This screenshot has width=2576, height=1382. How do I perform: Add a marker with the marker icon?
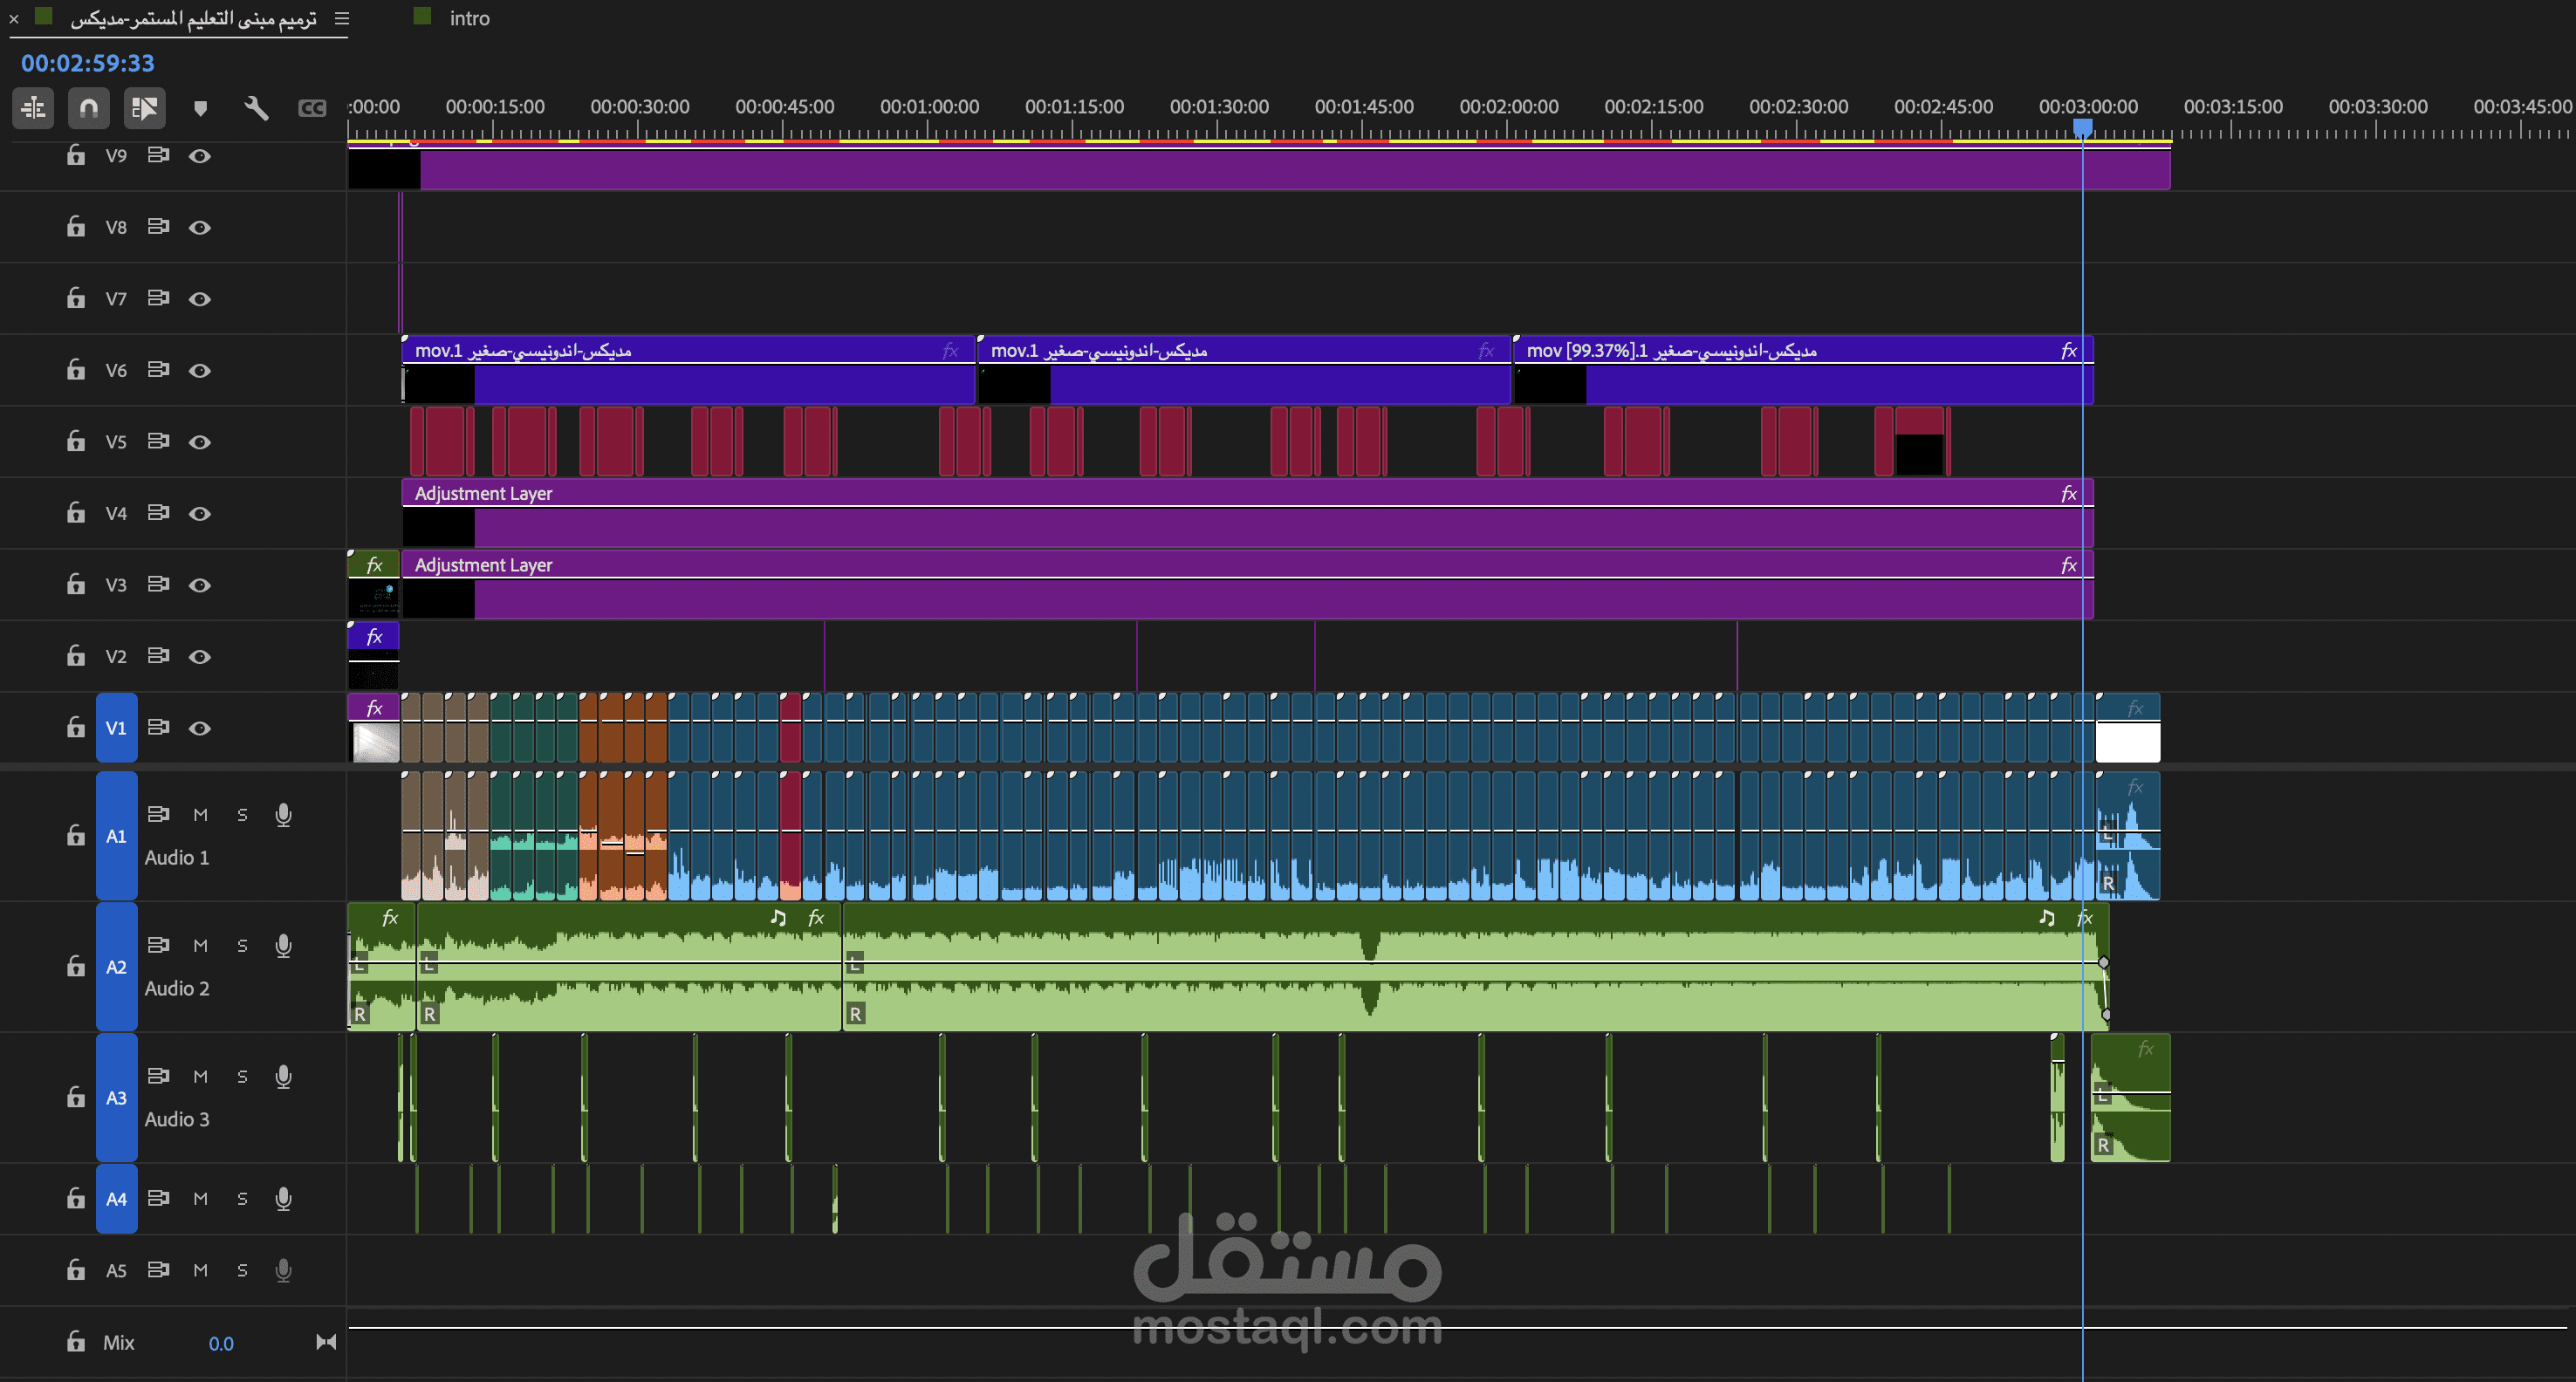click(200, 108)
